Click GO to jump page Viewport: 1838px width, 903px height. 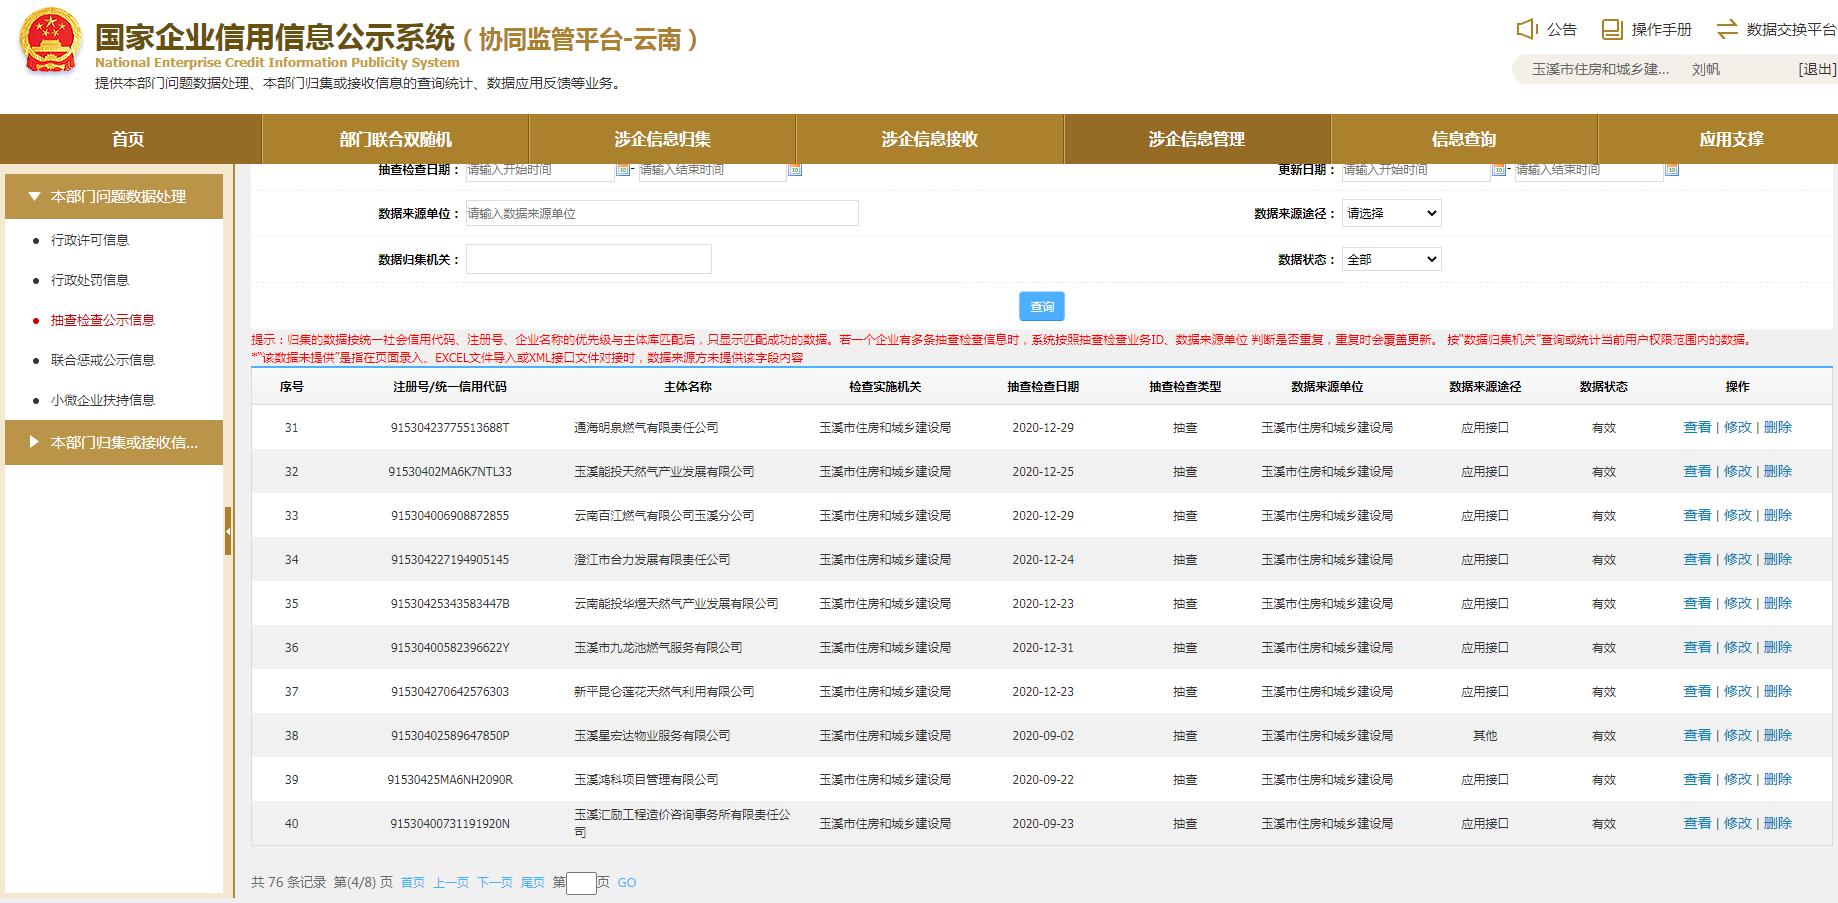coord(627,883)
